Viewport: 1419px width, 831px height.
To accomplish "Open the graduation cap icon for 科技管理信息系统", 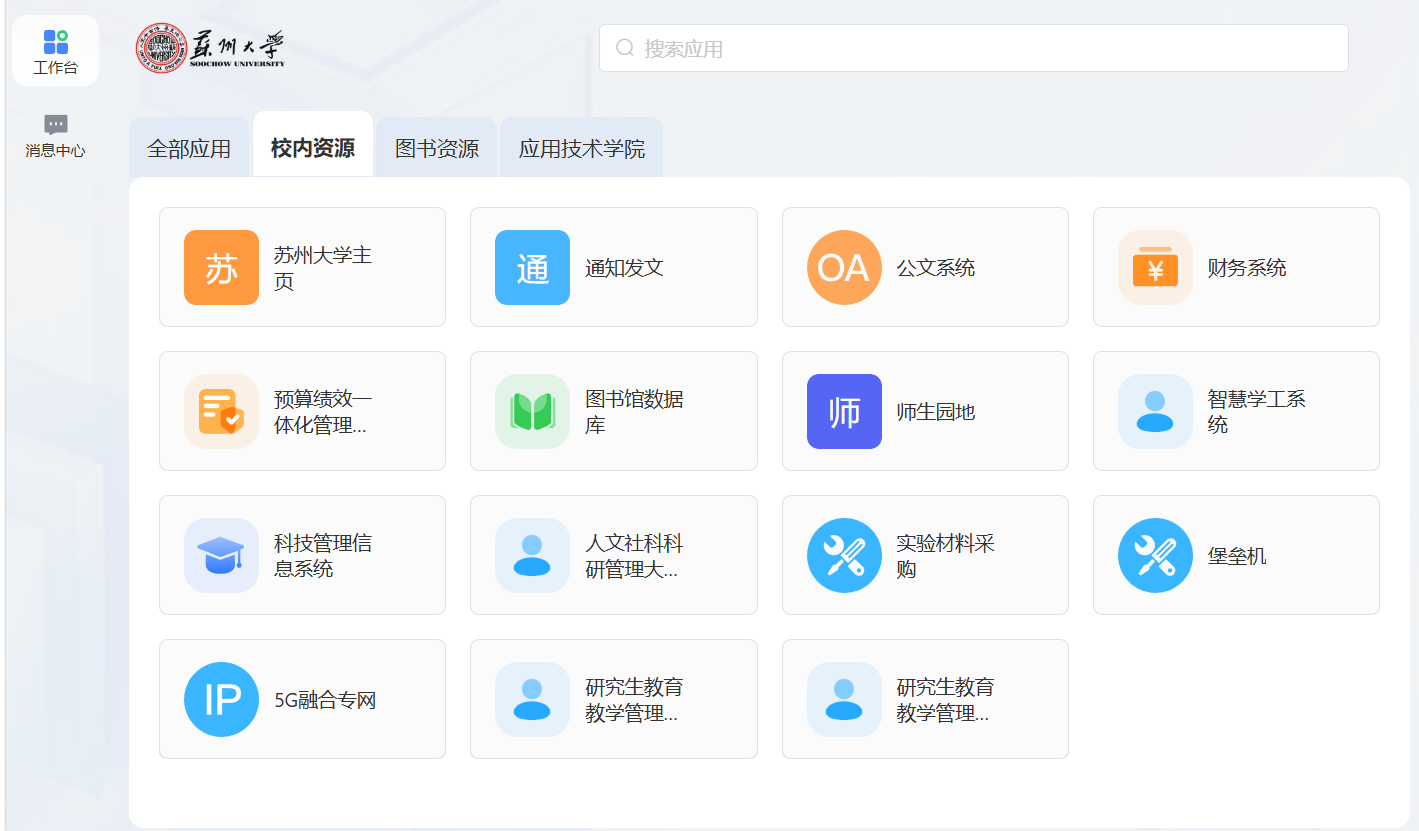I will (221, 555).
